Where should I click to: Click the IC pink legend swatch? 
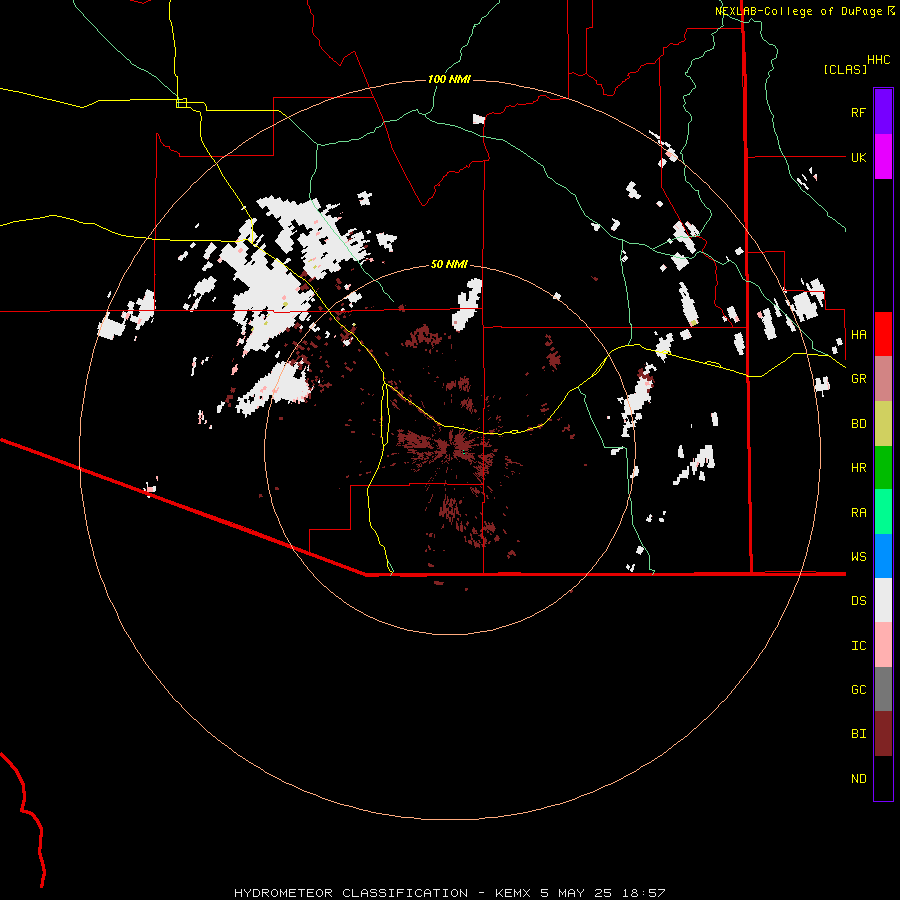(x=883, y=645)
